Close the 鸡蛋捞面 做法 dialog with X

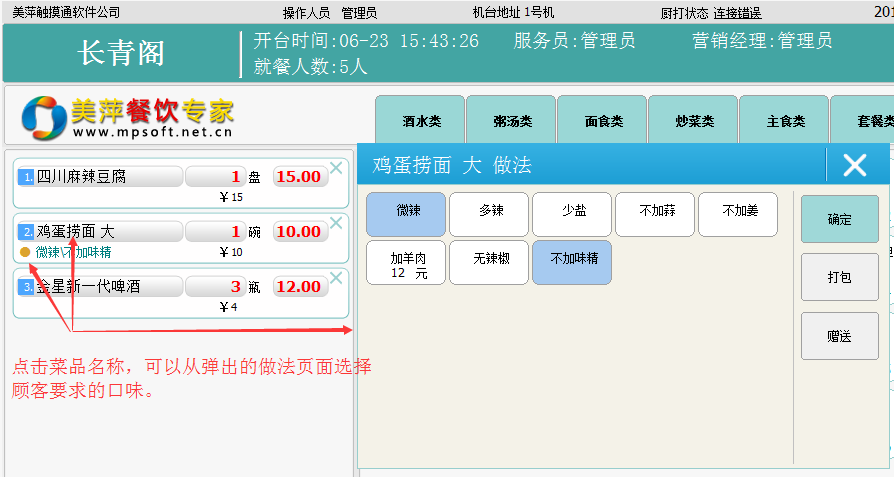click(x=854, y=165)
